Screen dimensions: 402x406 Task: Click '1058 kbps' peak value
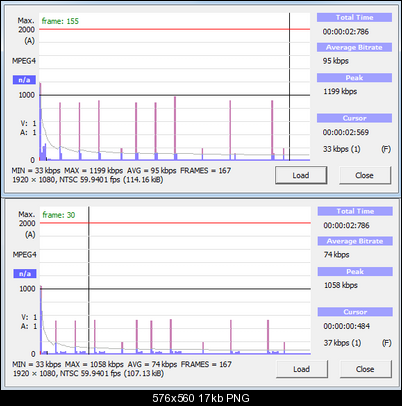[x=341, y=285]
